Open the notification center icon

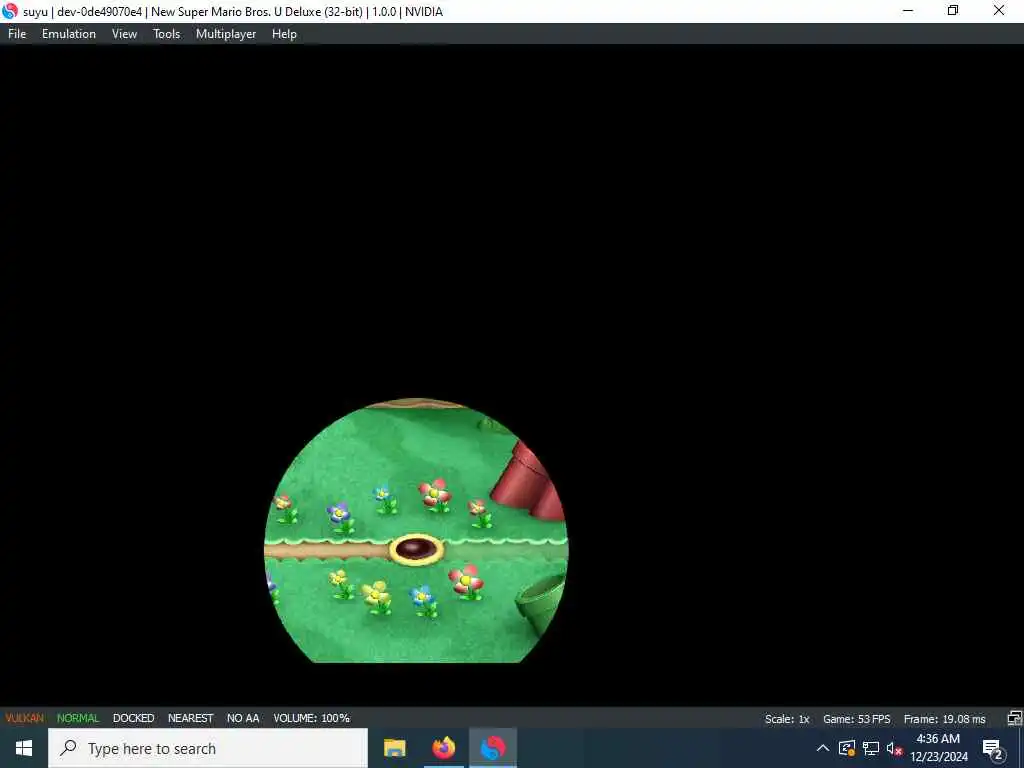(992, 749)
